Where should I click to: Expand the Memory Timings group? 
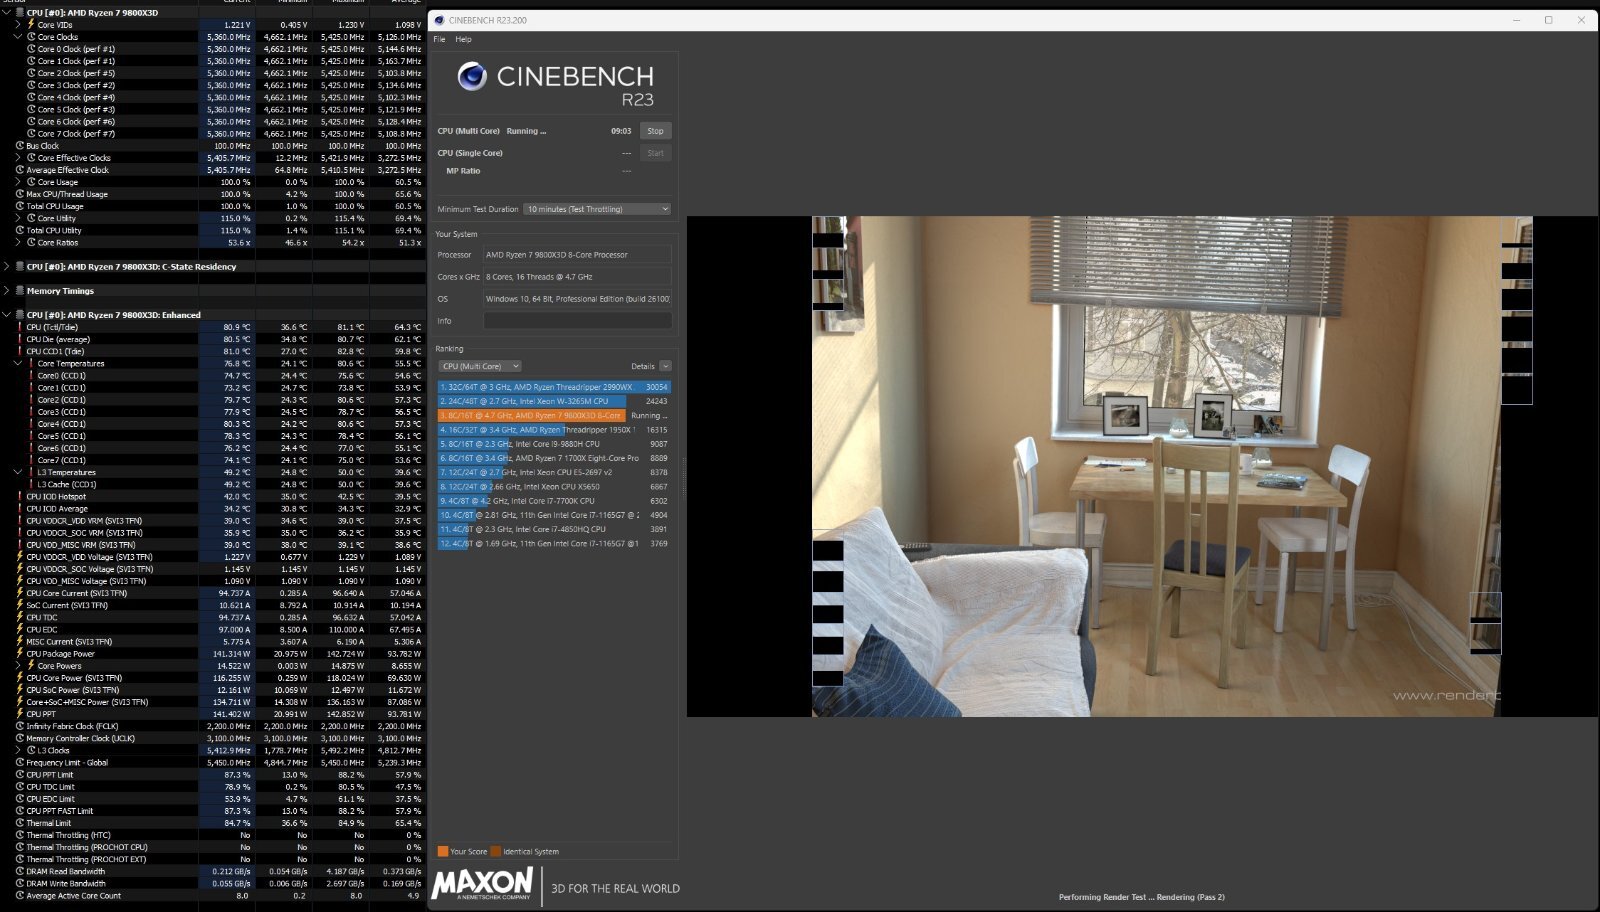click(7, 291)
